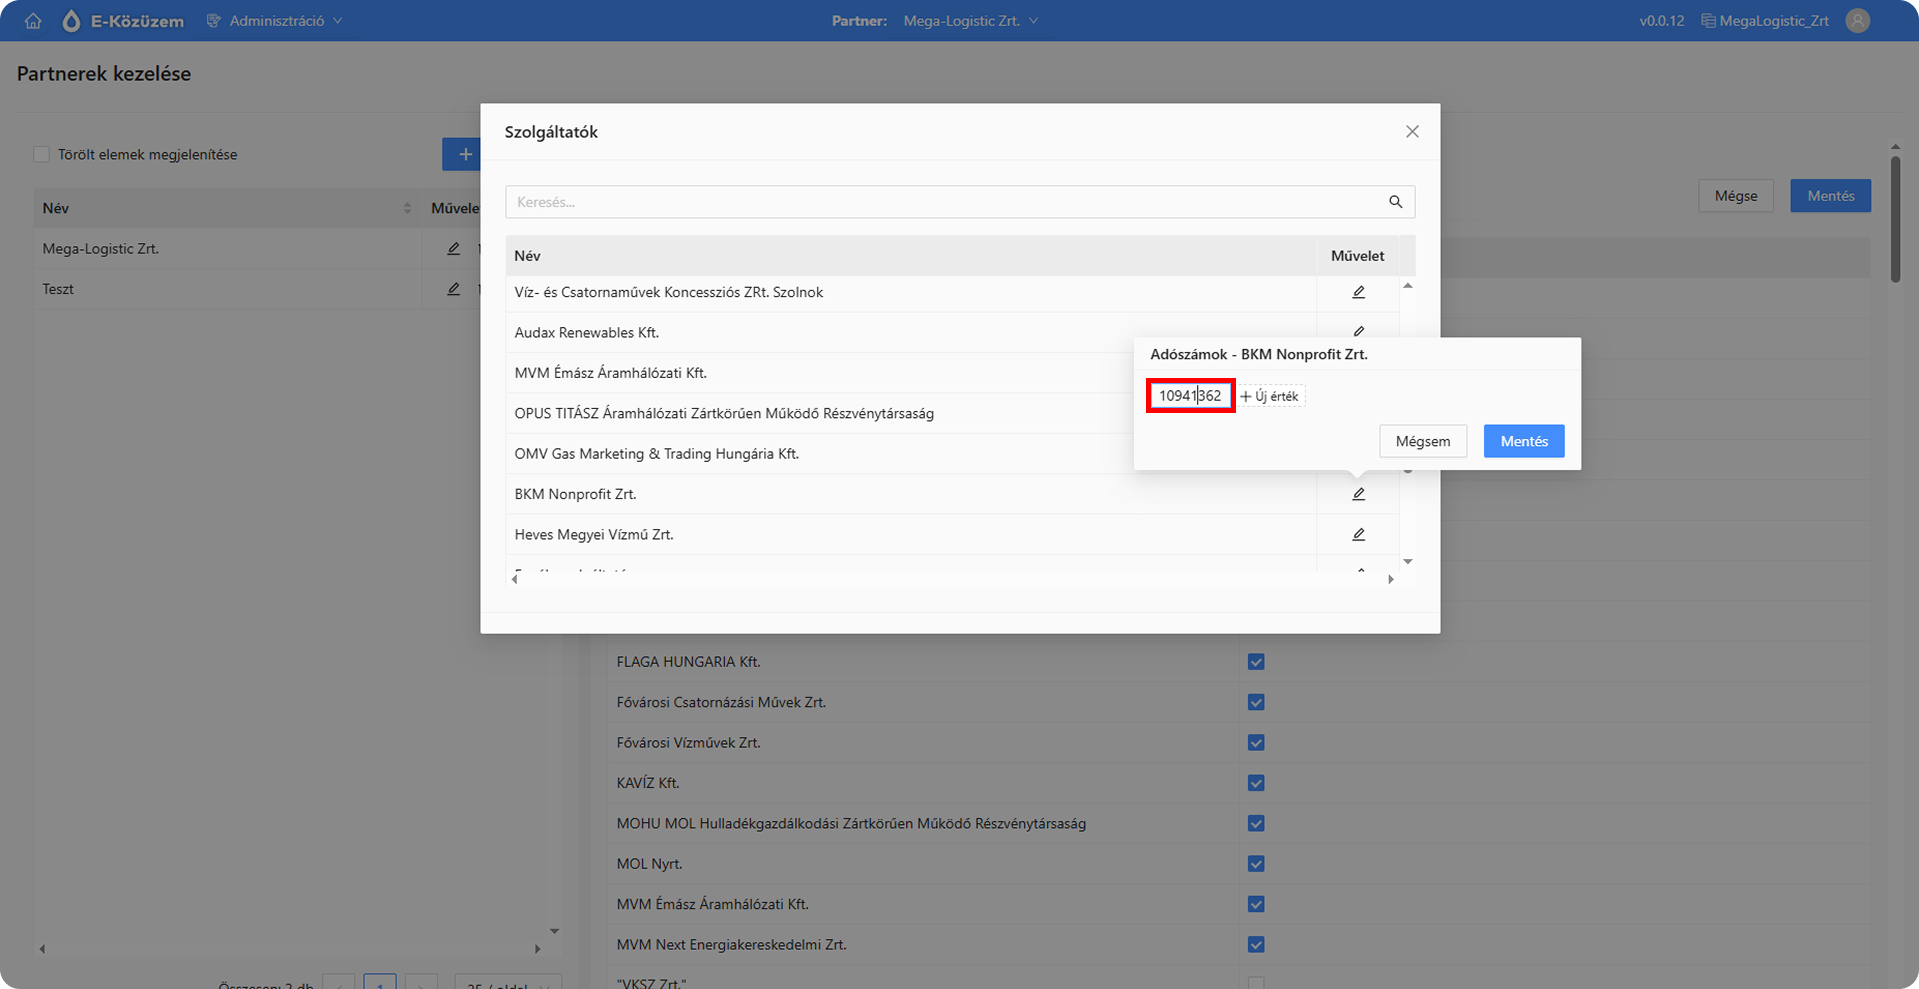The image size is (1919, 989).
Task: Uncheck Fővárosi Csatornázási Művek Zrt. checkbox
Action: click(x=1256, y=702)
